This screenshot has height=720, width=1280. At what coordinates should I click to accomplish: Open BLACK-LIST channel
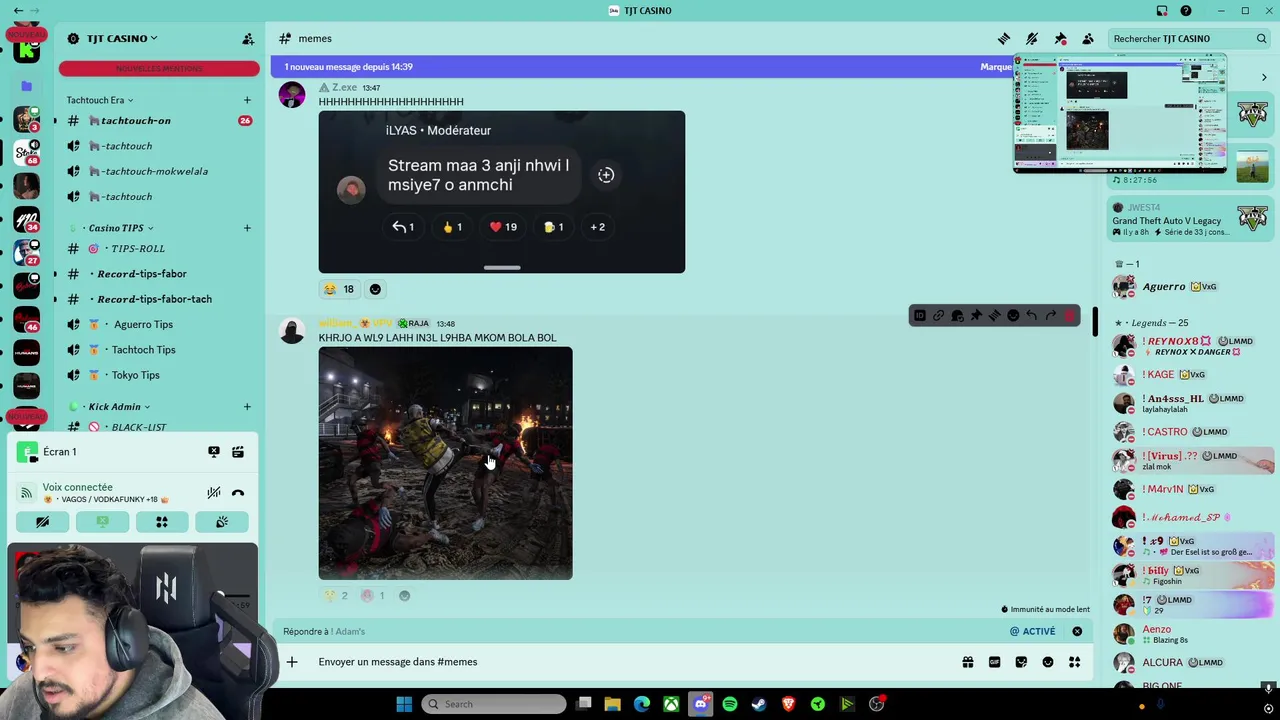click(x=160, y=427)
